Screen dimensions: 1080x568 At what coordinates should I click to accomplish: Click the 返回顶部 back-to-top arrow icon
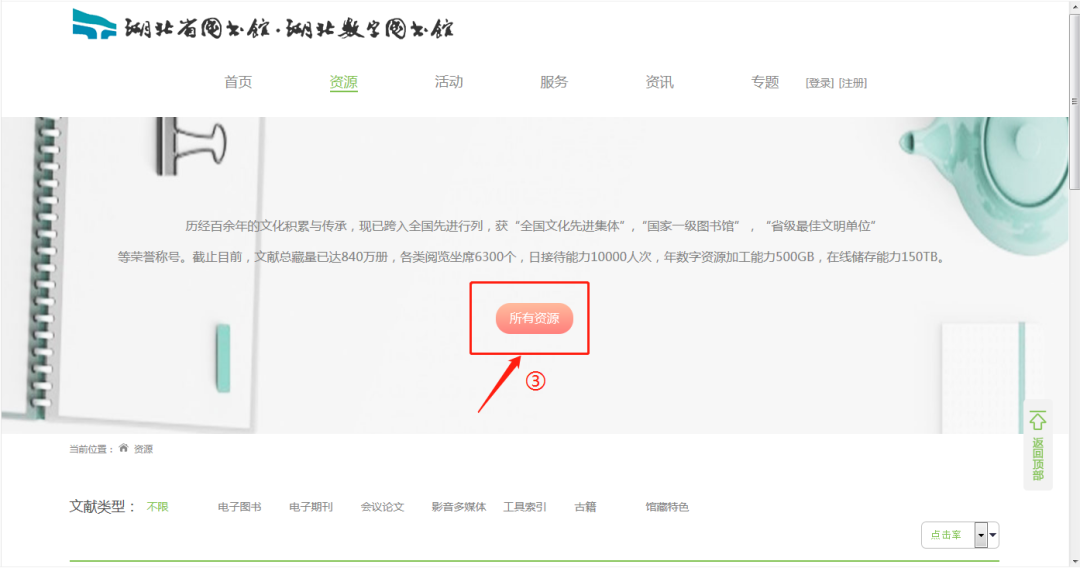1038,421
